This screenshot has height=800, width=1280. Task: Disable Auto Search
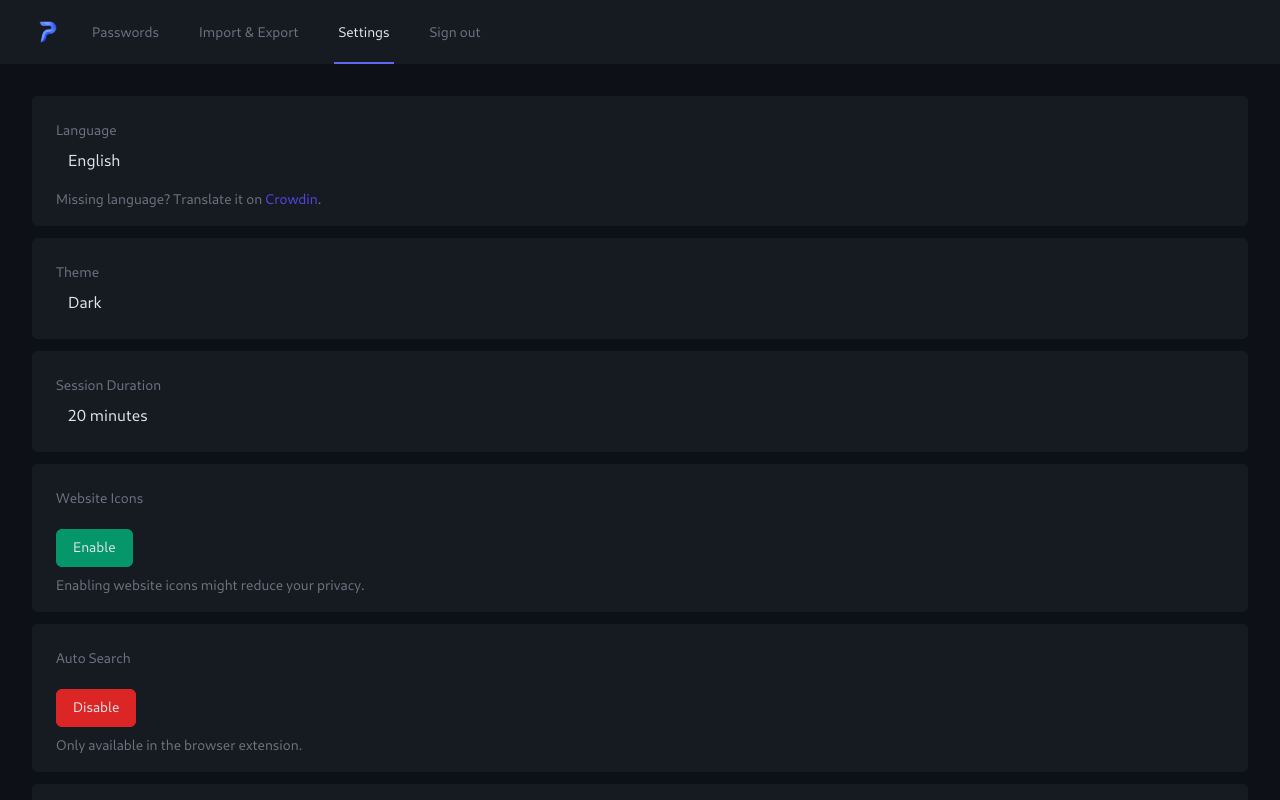coord(96,708)
